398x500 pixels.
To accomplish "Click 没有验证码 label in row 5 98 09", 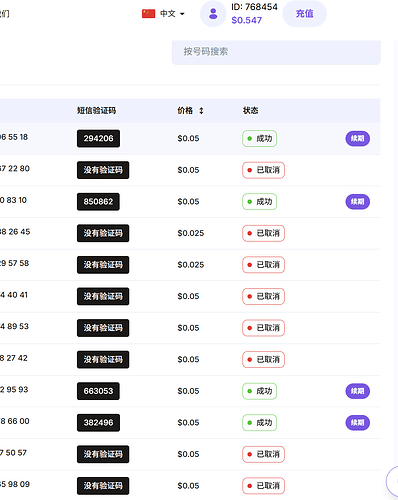I will tap(103, 486).
